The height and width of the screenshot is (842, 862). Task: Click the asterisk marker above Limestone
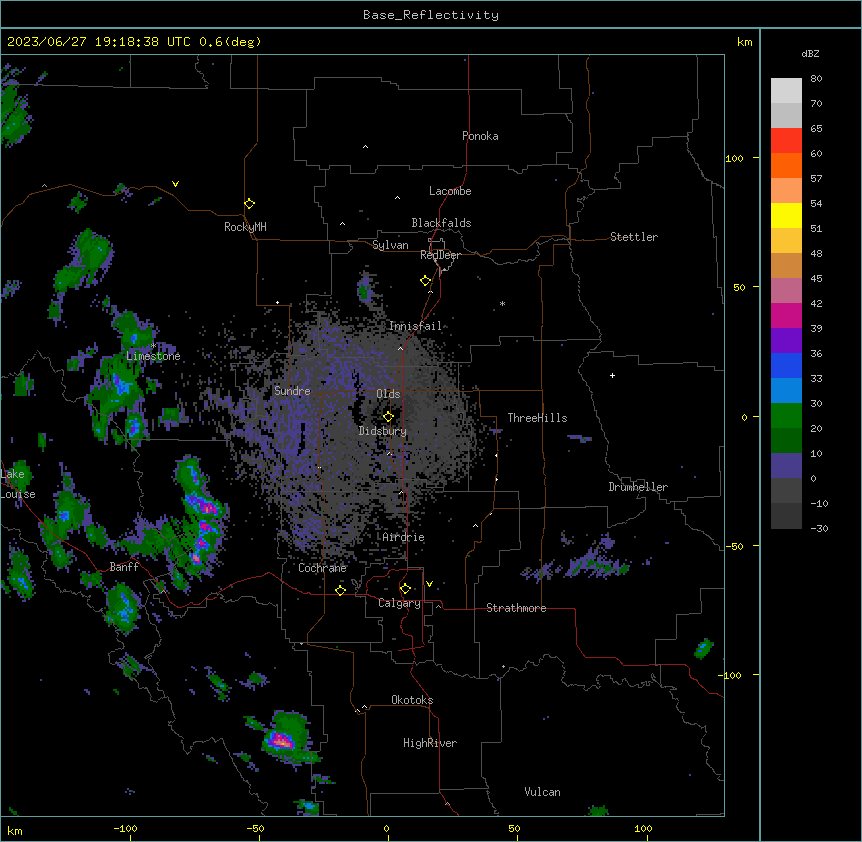pyautogui.click(x=153, y=346)
